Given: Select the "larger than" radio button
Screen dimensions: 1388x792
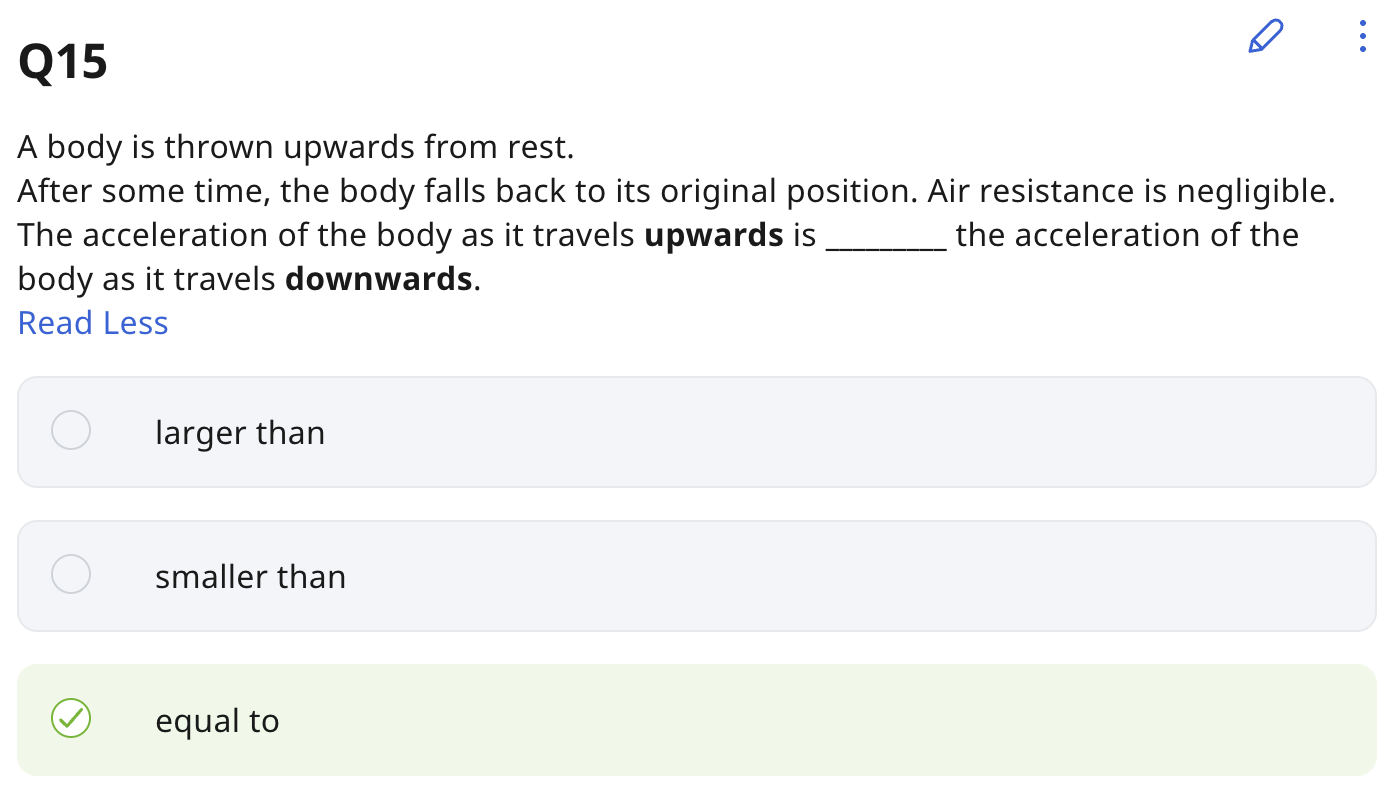Looking at the screenshot, I should click(x=71, y=431).
